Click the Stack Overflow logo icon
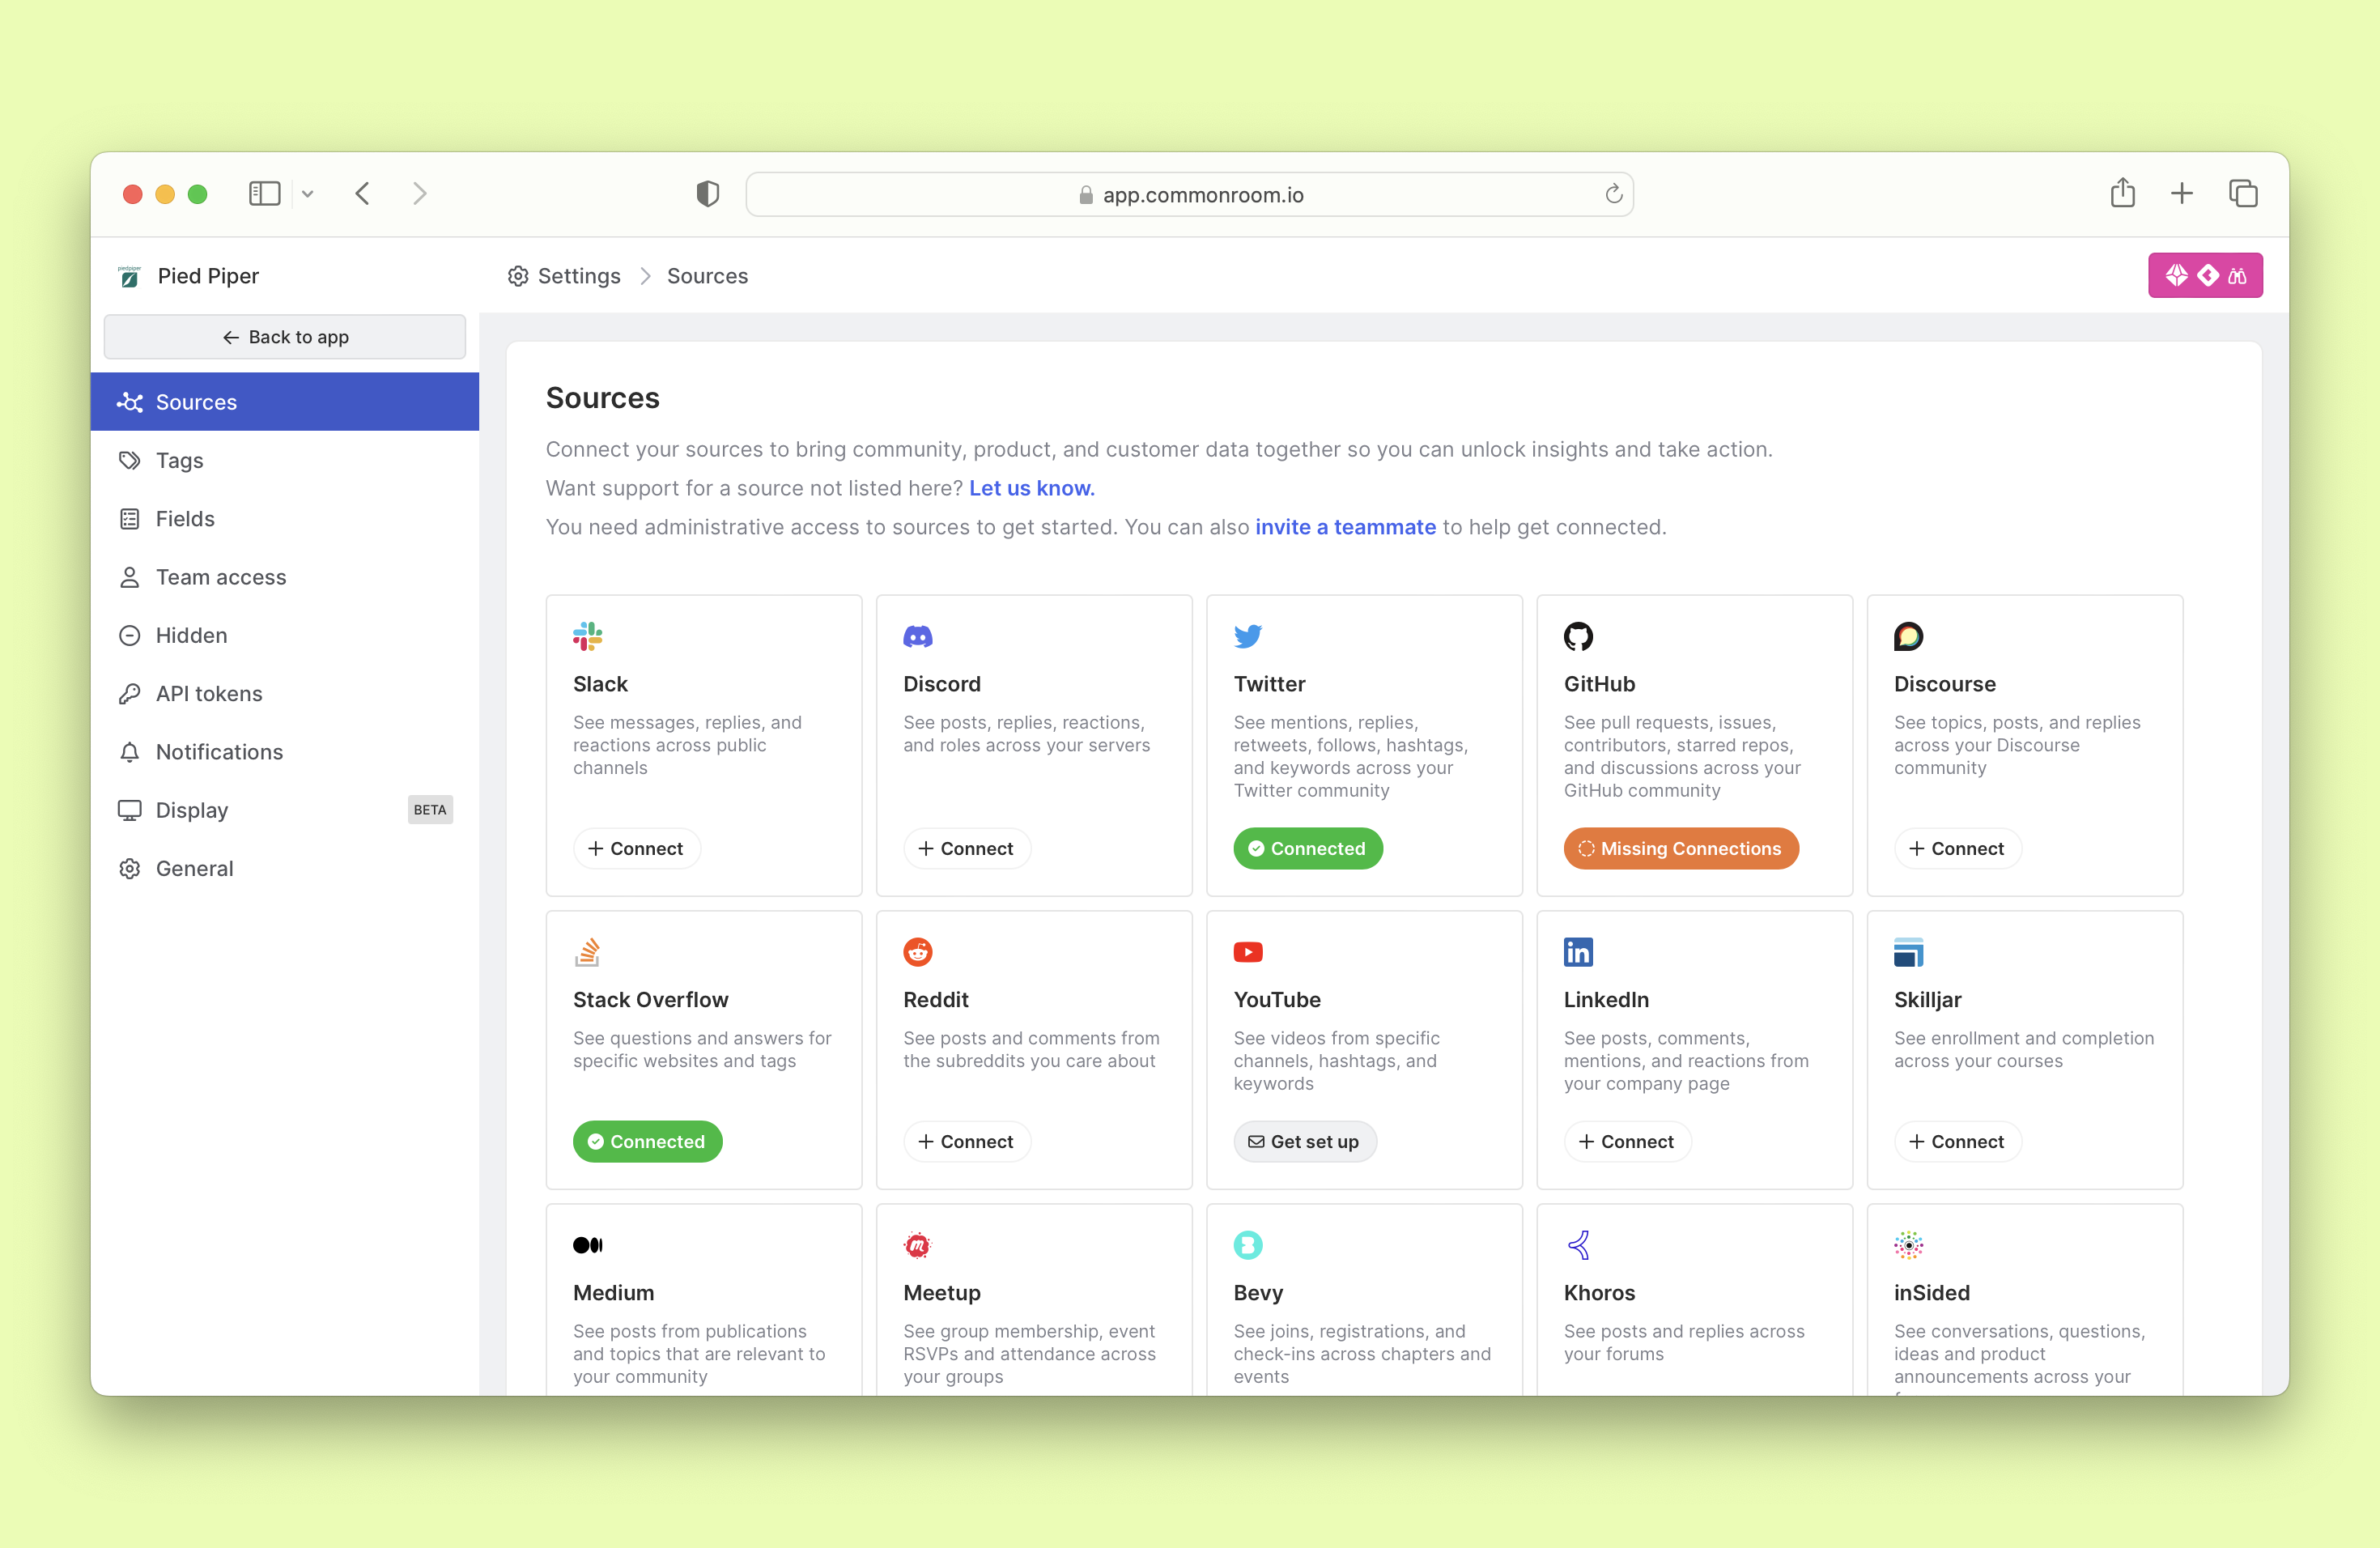This screenshot has height=1548, width=2380. click(587, 952)
